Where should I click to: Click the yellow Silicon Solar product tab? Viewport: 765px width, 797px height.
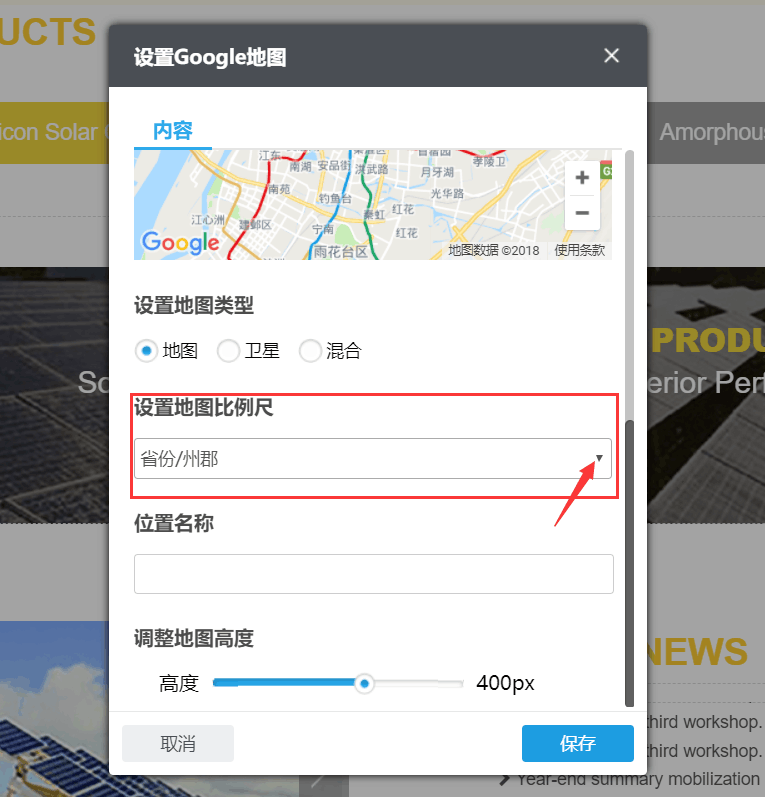click(x=54, y=132)
